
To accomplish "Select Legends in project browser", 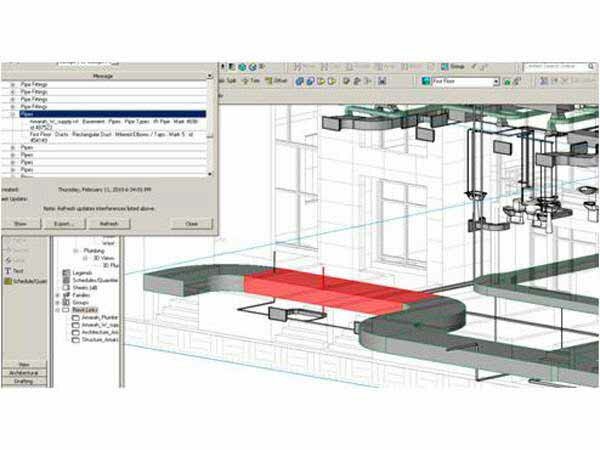I will click(x=82, y=273).
